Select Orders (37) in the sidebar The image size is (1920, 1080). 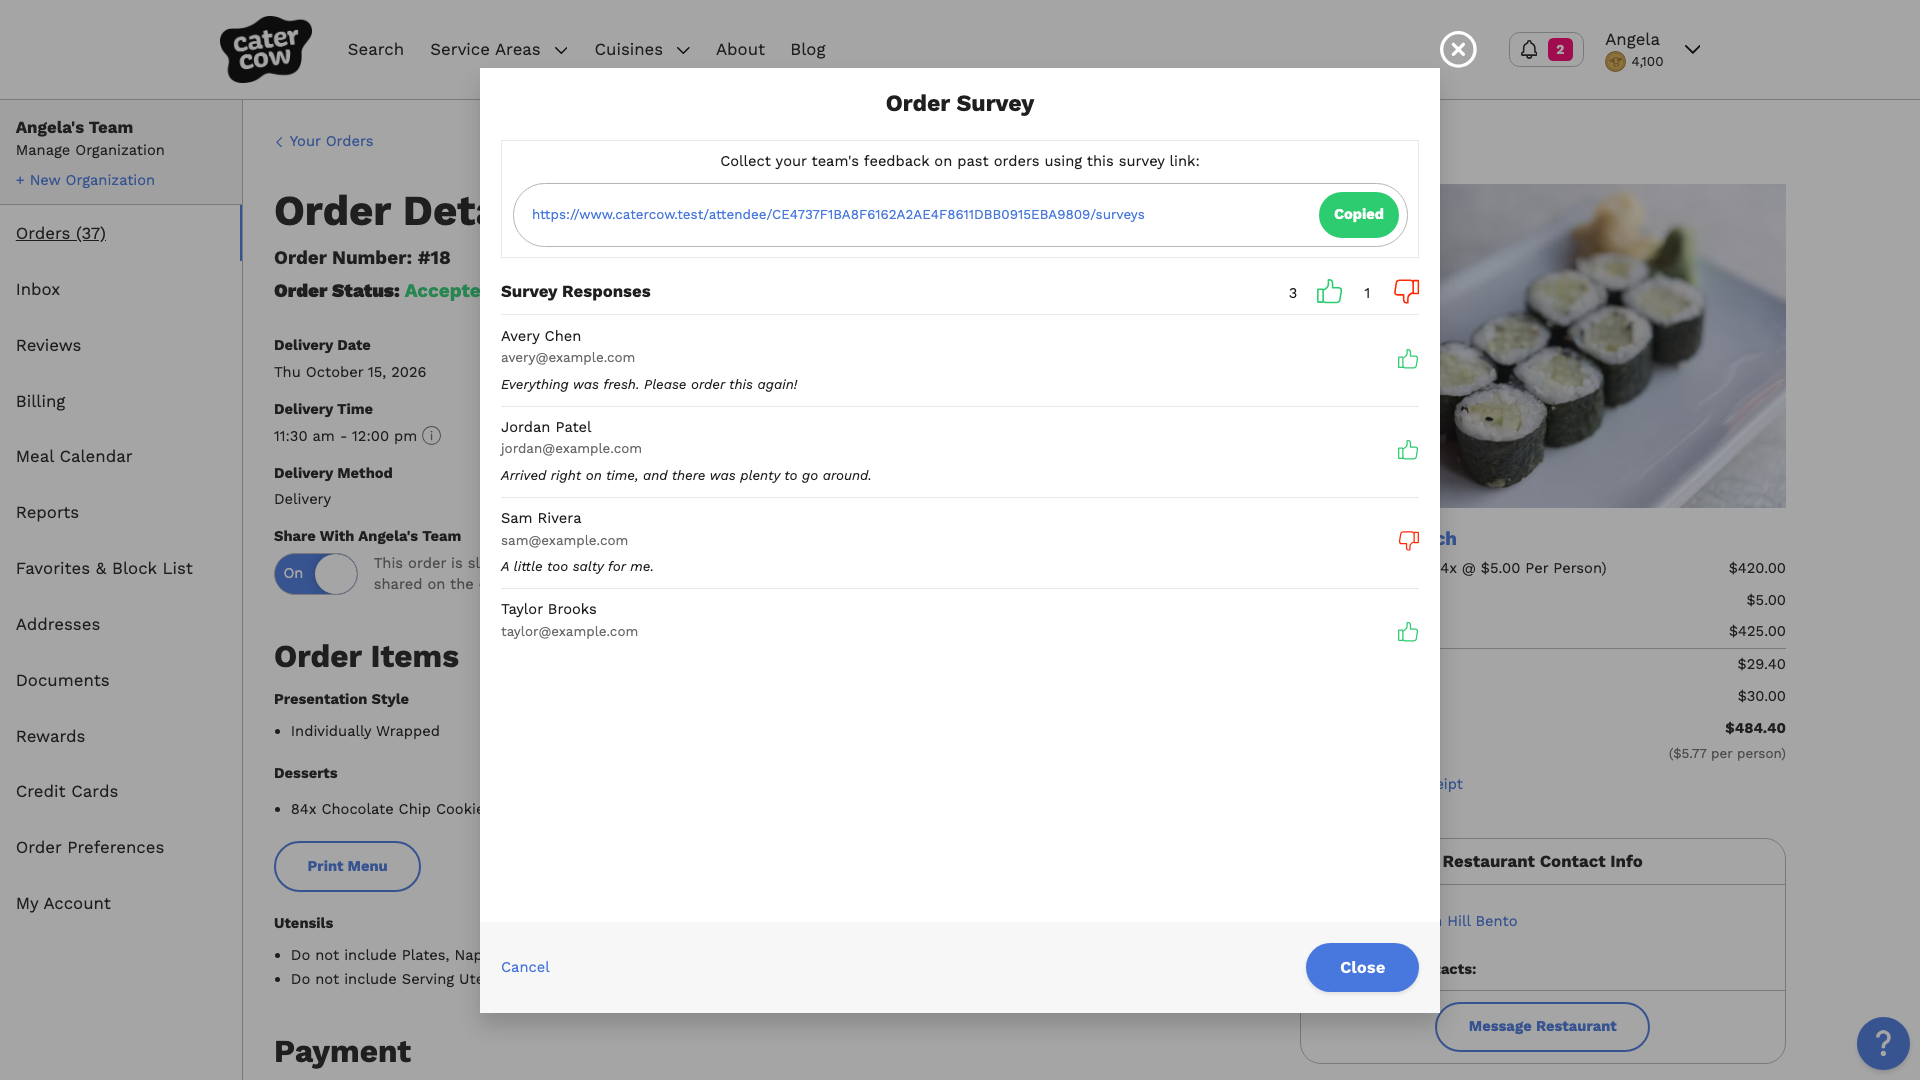(x=61, y=234)
